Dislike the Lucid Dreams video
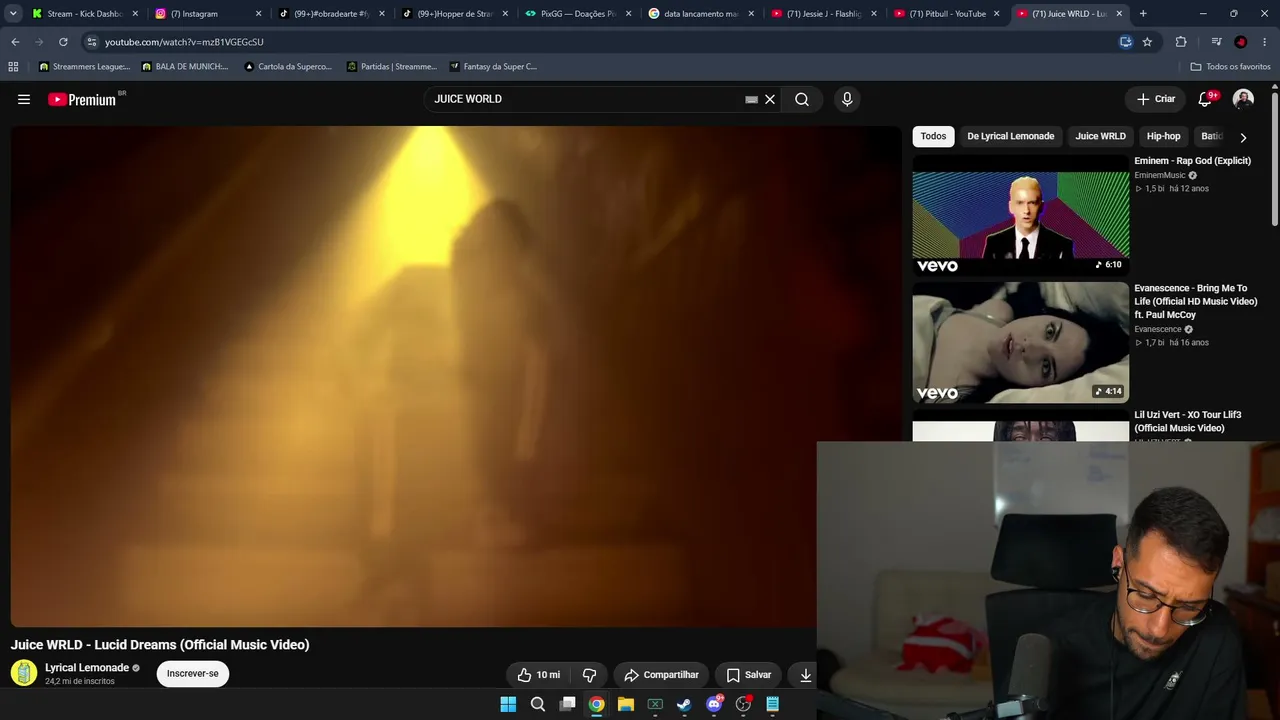 point(589,675)
